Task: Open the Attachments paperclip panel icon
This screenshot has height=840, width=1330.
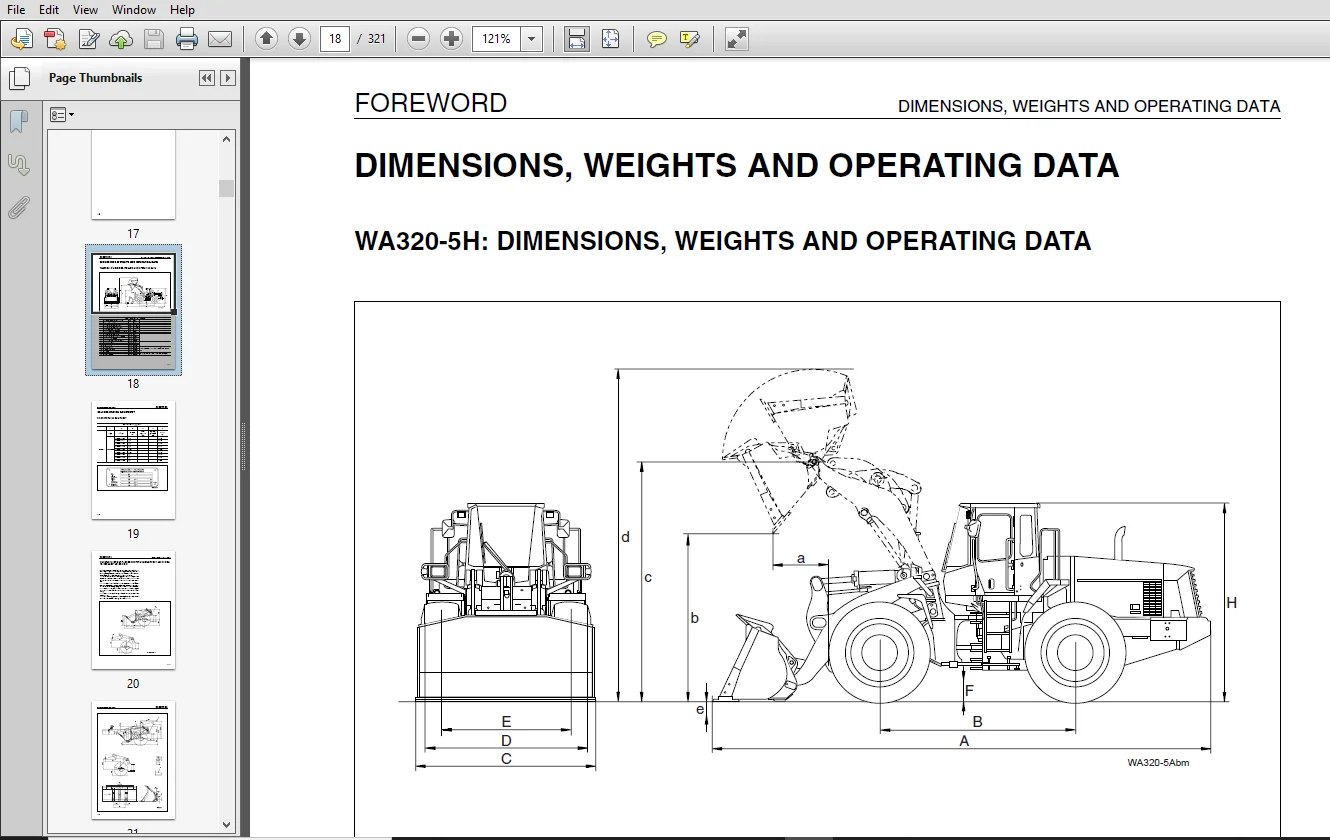Action: [19, 207]
